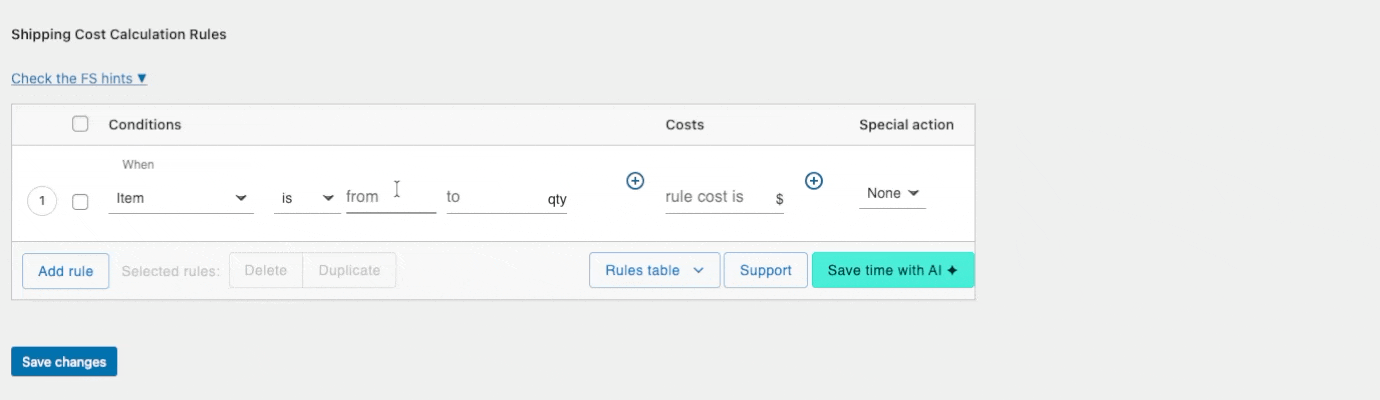Check the checkbox for rule 1
Viewport: 1380px width, 400px height.
pos(81,201)
